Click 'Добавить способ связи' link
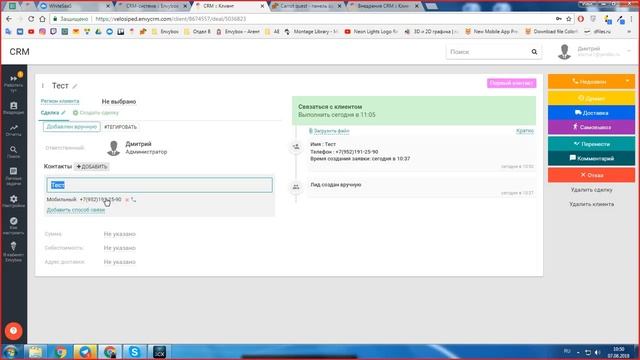The height and width of the screenshot is (360, 640). pyautogui.click(x=76, y=210)
